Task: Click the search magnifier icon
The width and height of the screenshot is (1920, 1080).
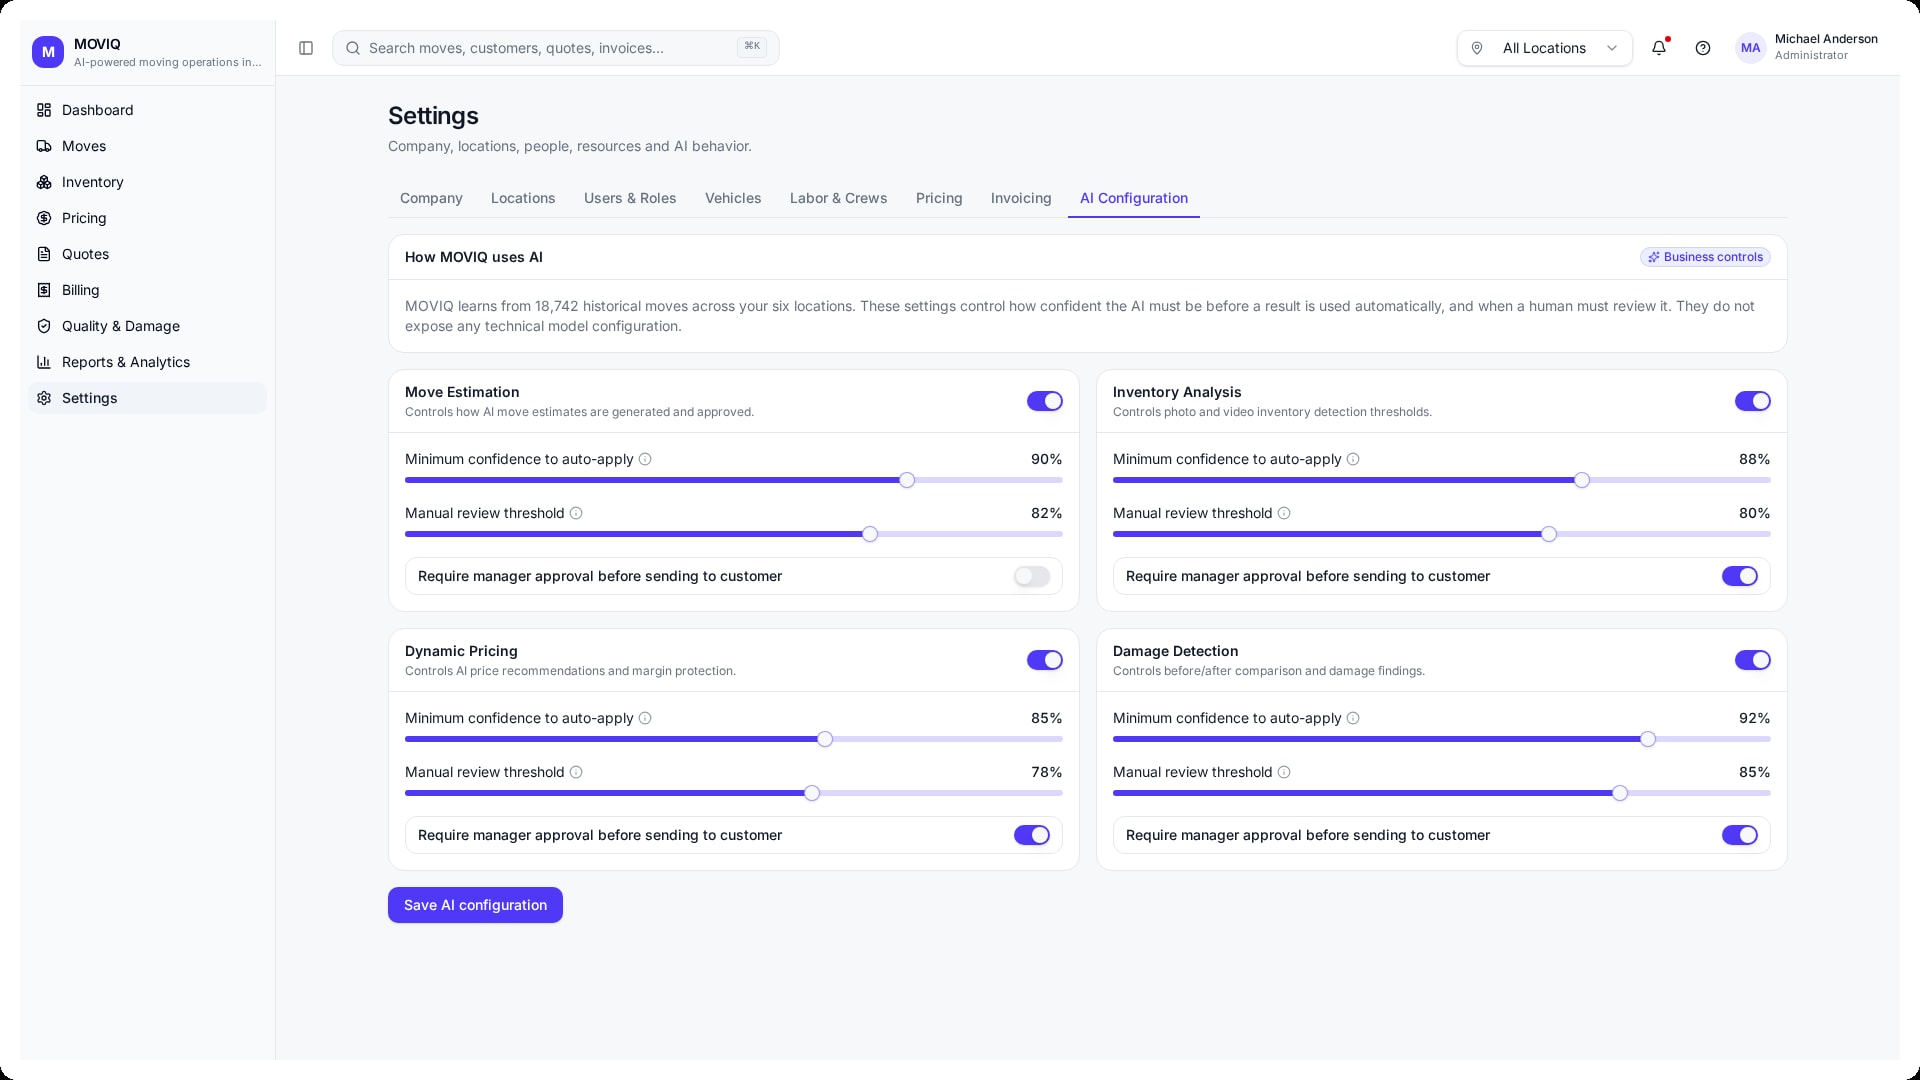Action: (353, 48)
